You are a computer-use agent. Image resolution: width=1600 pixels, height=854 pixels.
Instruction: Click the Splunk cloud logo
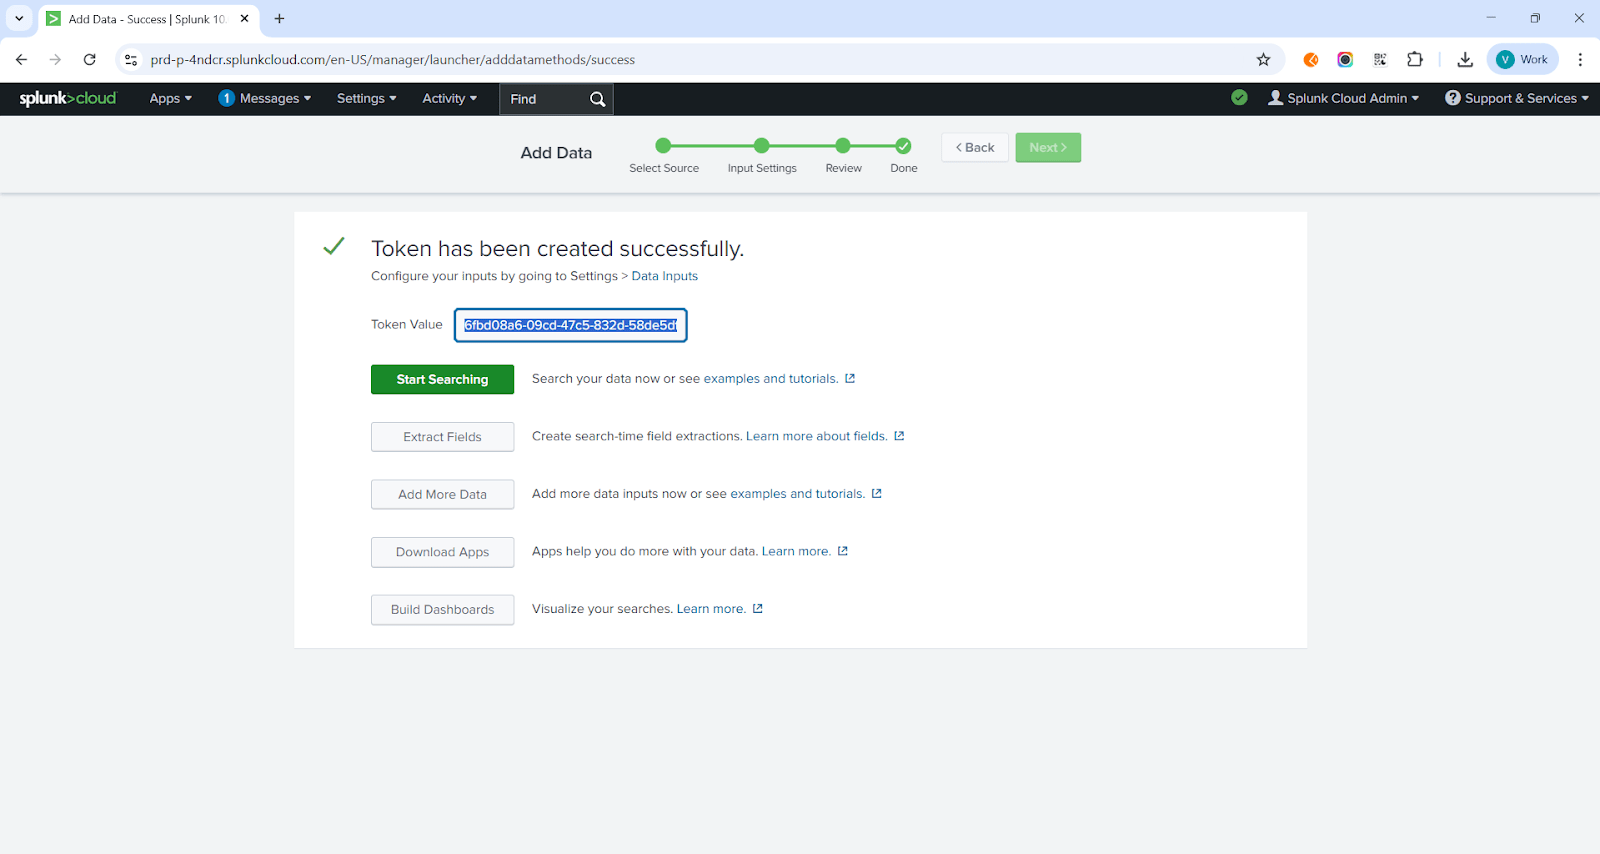[x=68, y=98]
